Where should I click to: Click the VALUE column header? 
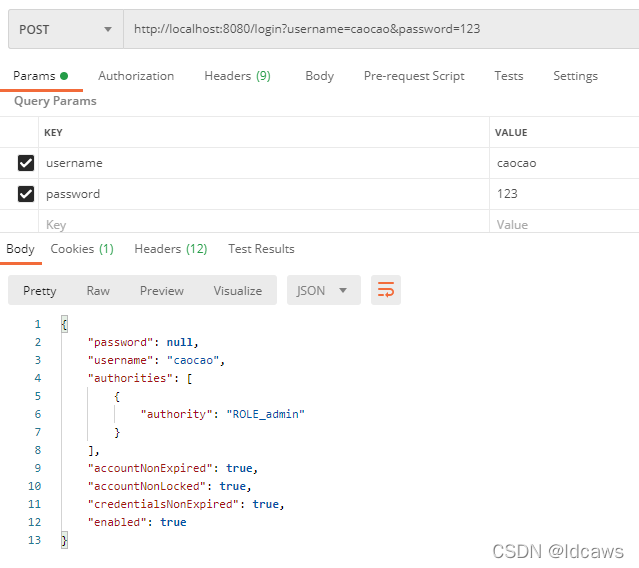coord(511,132)
